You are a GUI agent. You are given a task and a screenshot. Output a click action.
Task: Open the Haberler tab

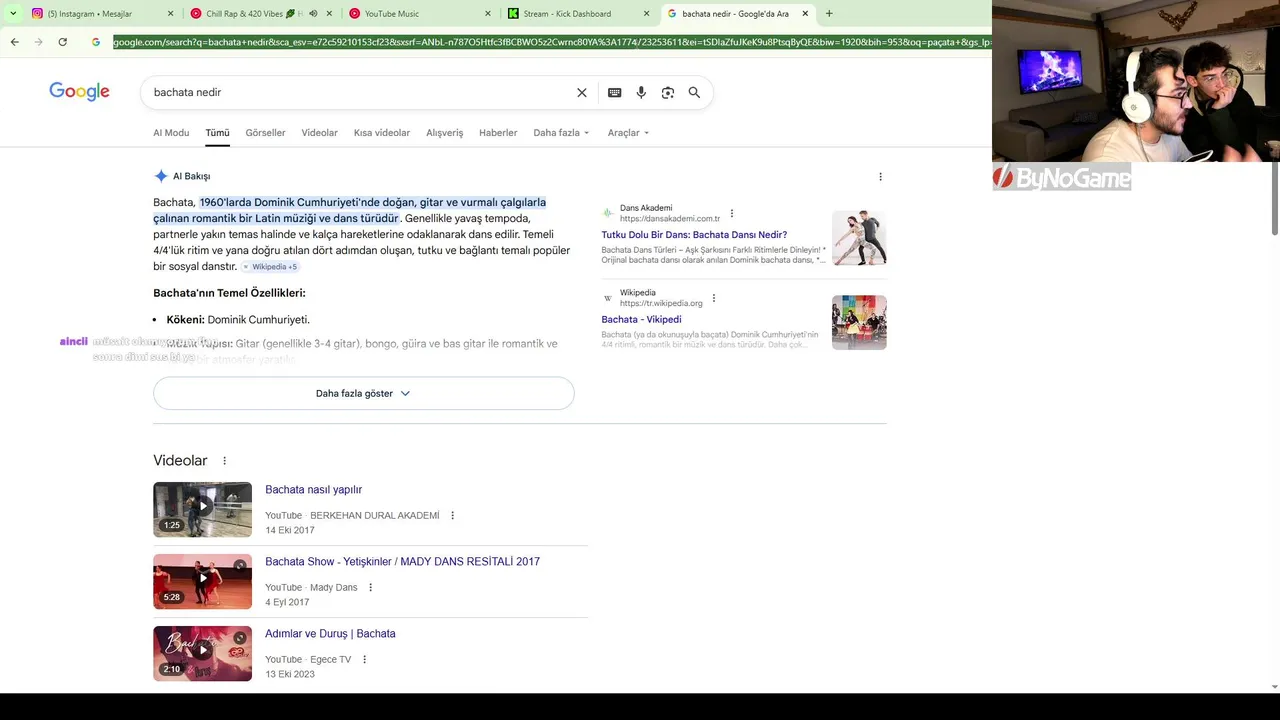coord(498,132)
